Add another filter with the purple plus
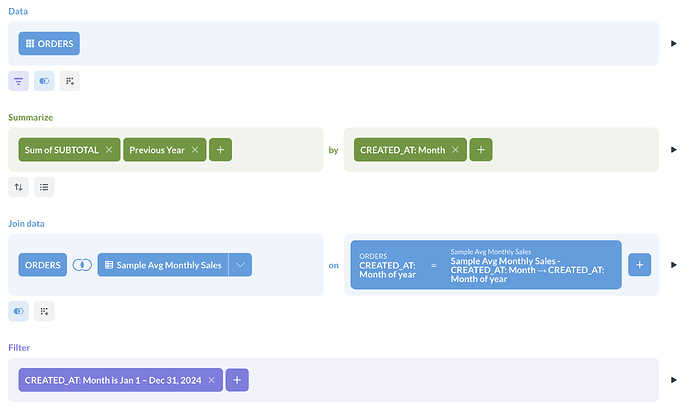 click(x=237, y=380)
